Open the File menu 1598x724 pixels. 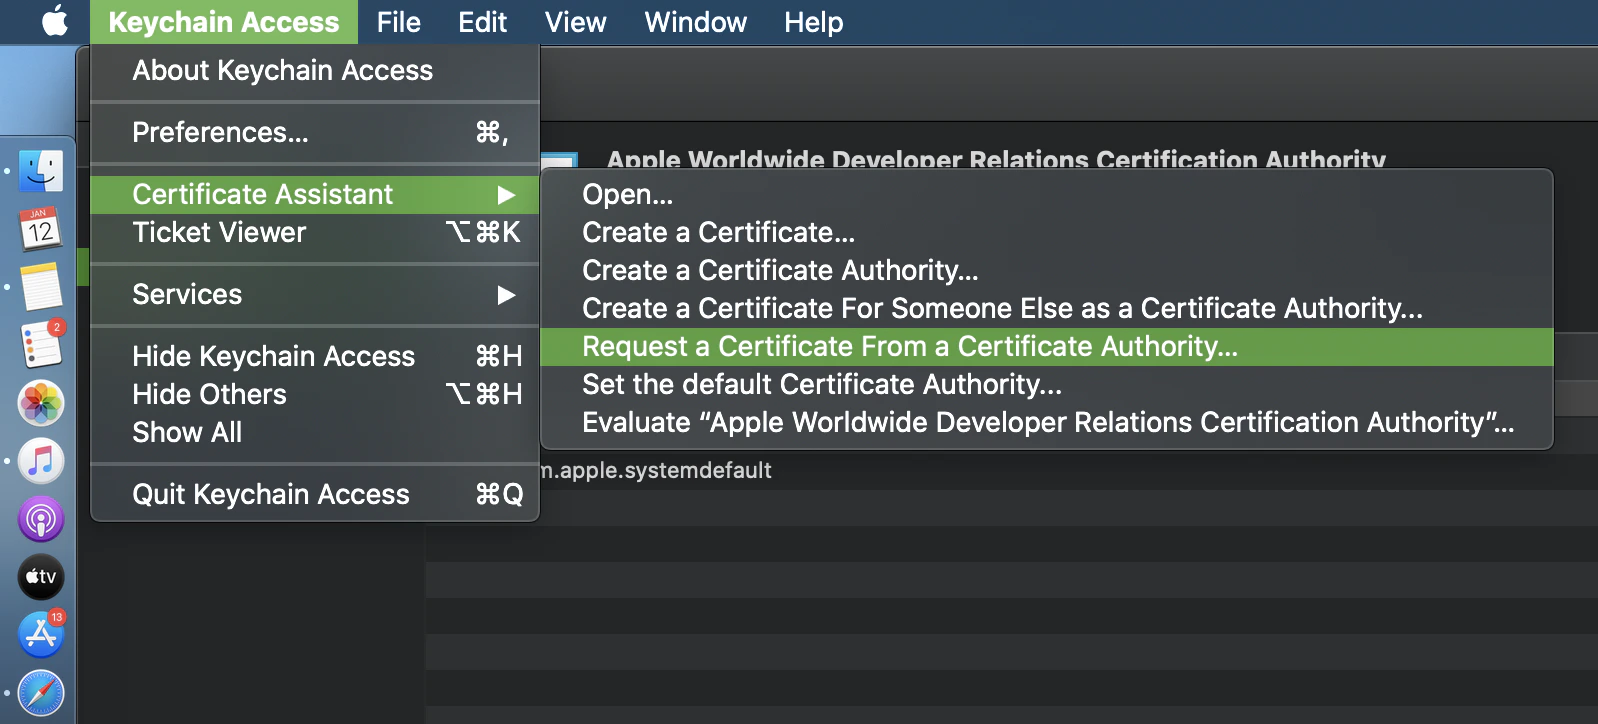[x=398, y=22]
